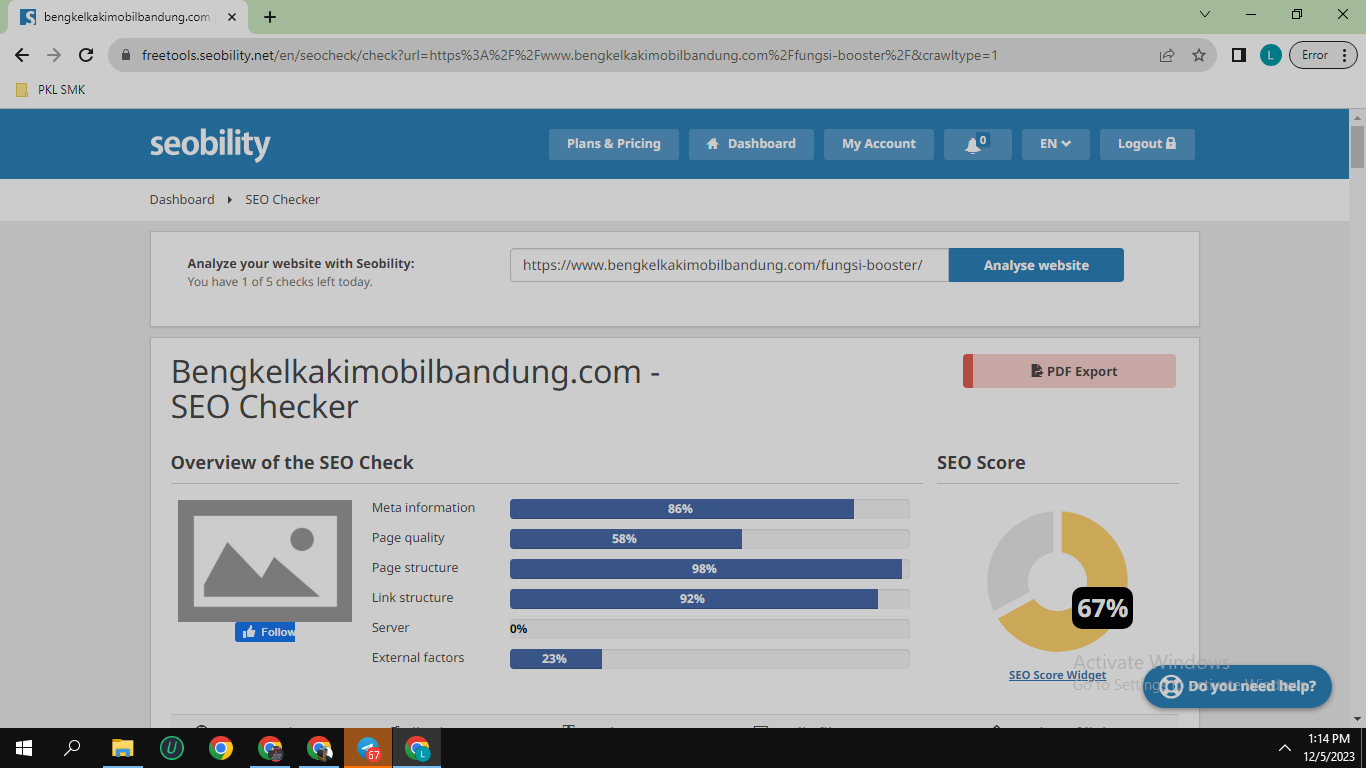Open Windows taskbar search

(x=72, y=747)
